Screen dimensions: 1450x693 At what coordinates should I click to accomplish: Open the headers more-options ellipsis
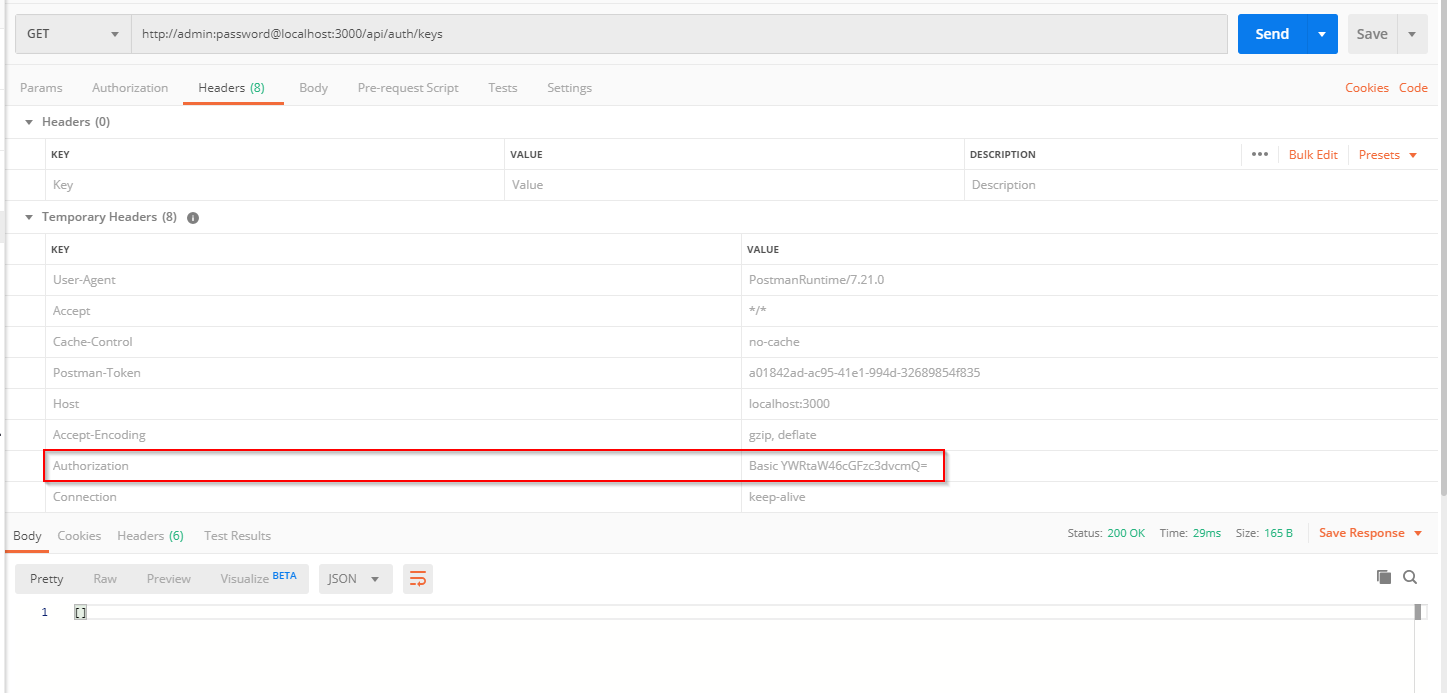click(1259, 154)
